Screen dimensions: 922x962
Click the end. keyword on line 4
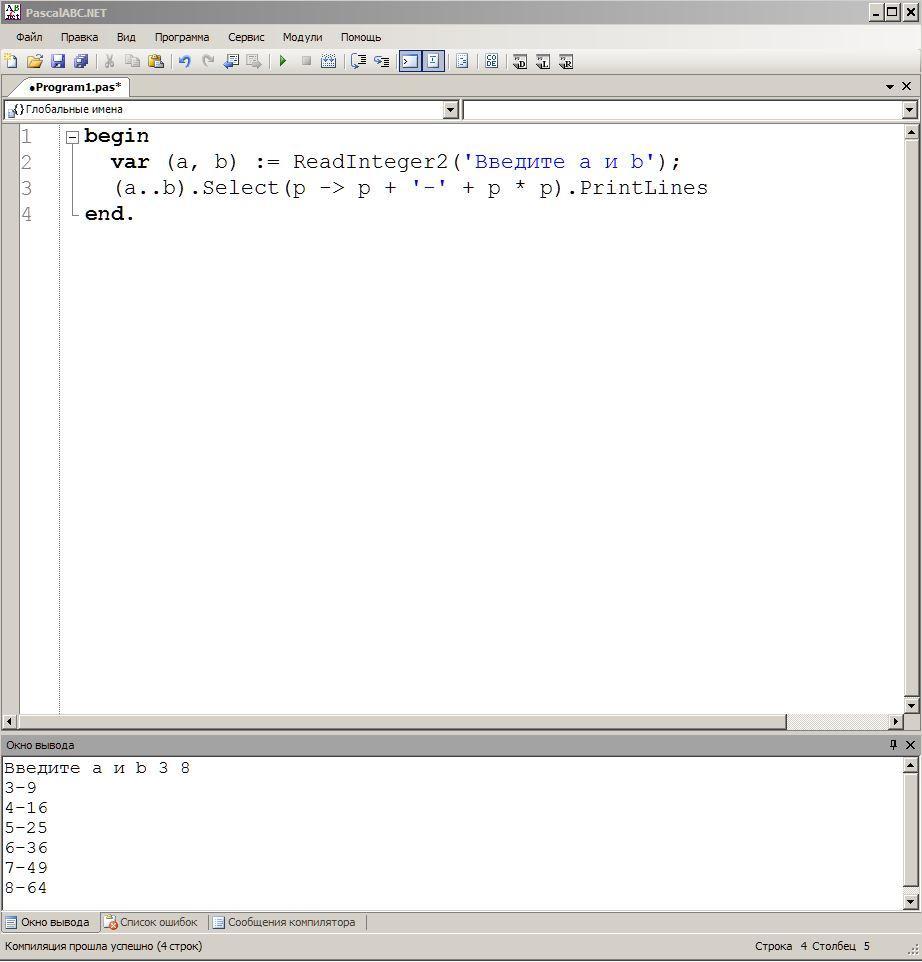pyautogui.click(x=109, y=214)
